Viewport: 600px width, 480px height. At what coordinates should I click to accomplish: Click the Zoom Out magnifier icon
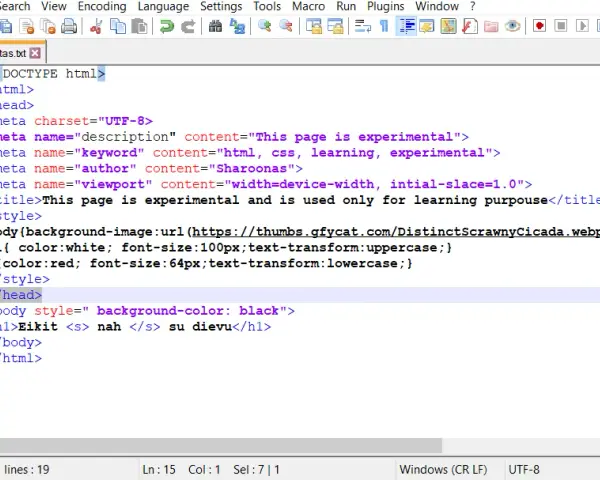click(286, 26)
